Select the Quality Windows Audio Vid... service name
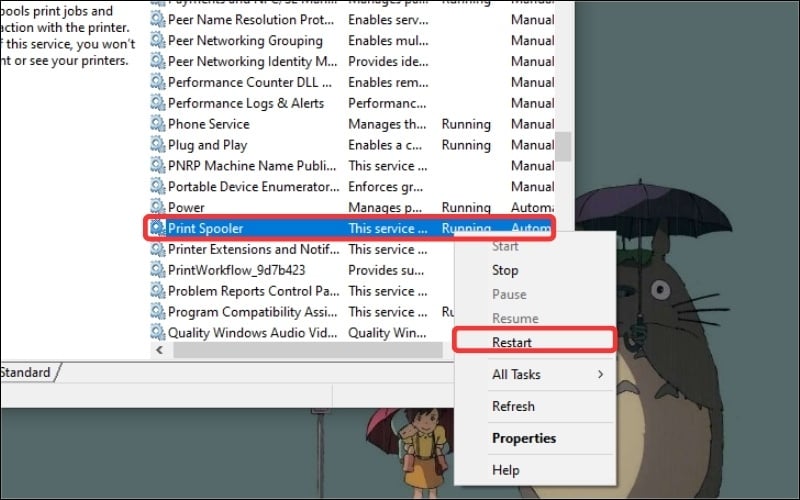 coord(253,333)
